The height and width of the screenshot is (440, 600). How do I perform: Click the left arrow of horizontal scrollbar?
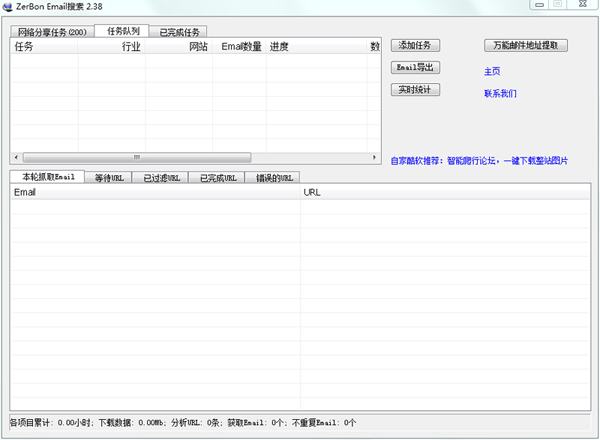click(15, 157)
